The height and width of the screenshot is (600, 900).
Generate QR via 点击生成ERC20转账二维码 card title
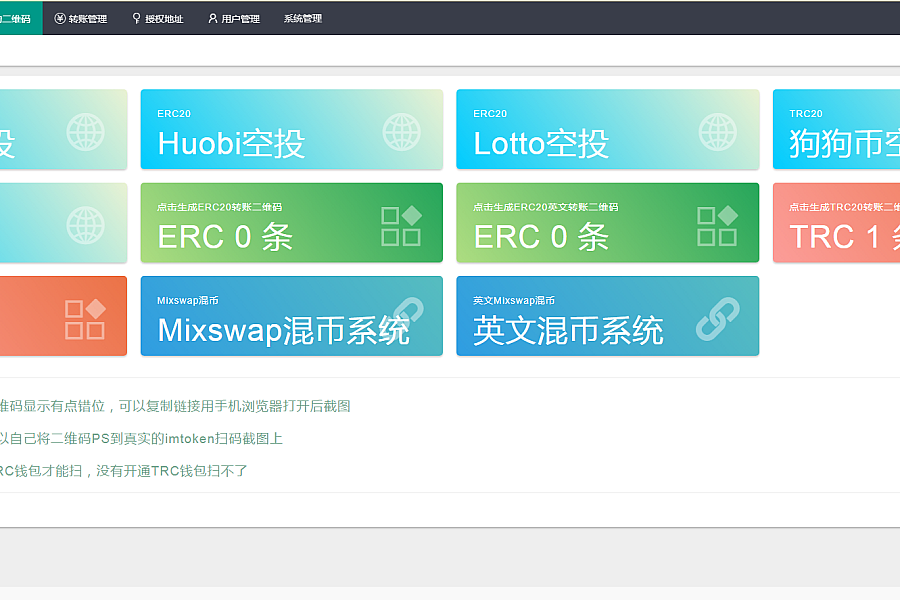[220, 207]
